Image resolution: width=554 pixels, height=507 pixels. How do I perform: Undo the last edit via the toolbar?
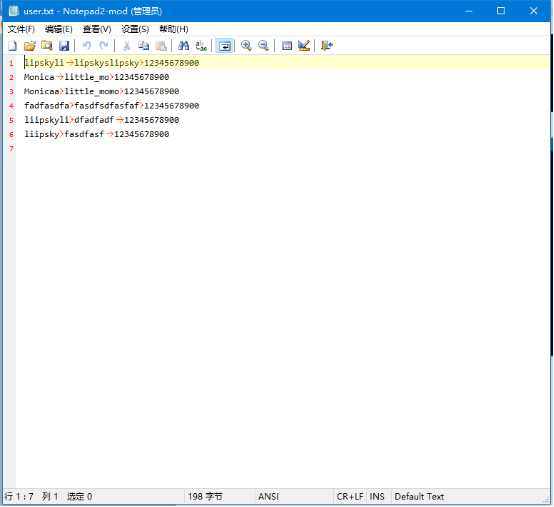tap(87, 46)
